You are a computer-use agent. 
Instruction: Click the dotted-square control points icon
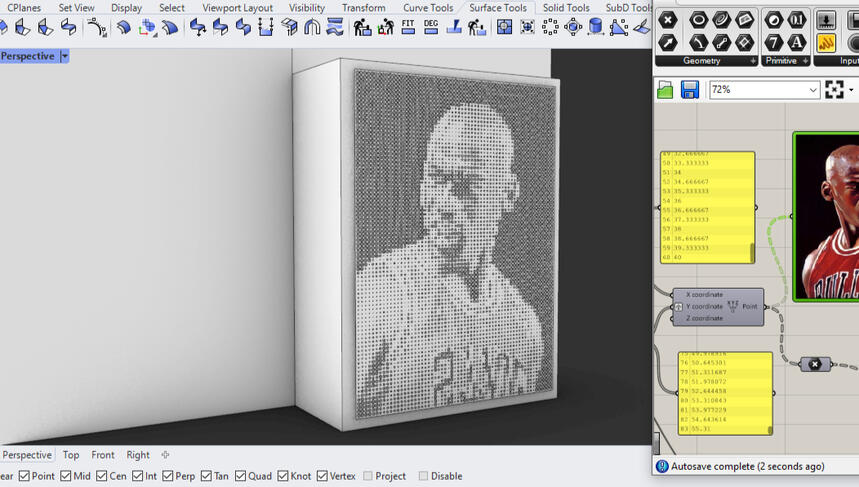click(550, 27)
